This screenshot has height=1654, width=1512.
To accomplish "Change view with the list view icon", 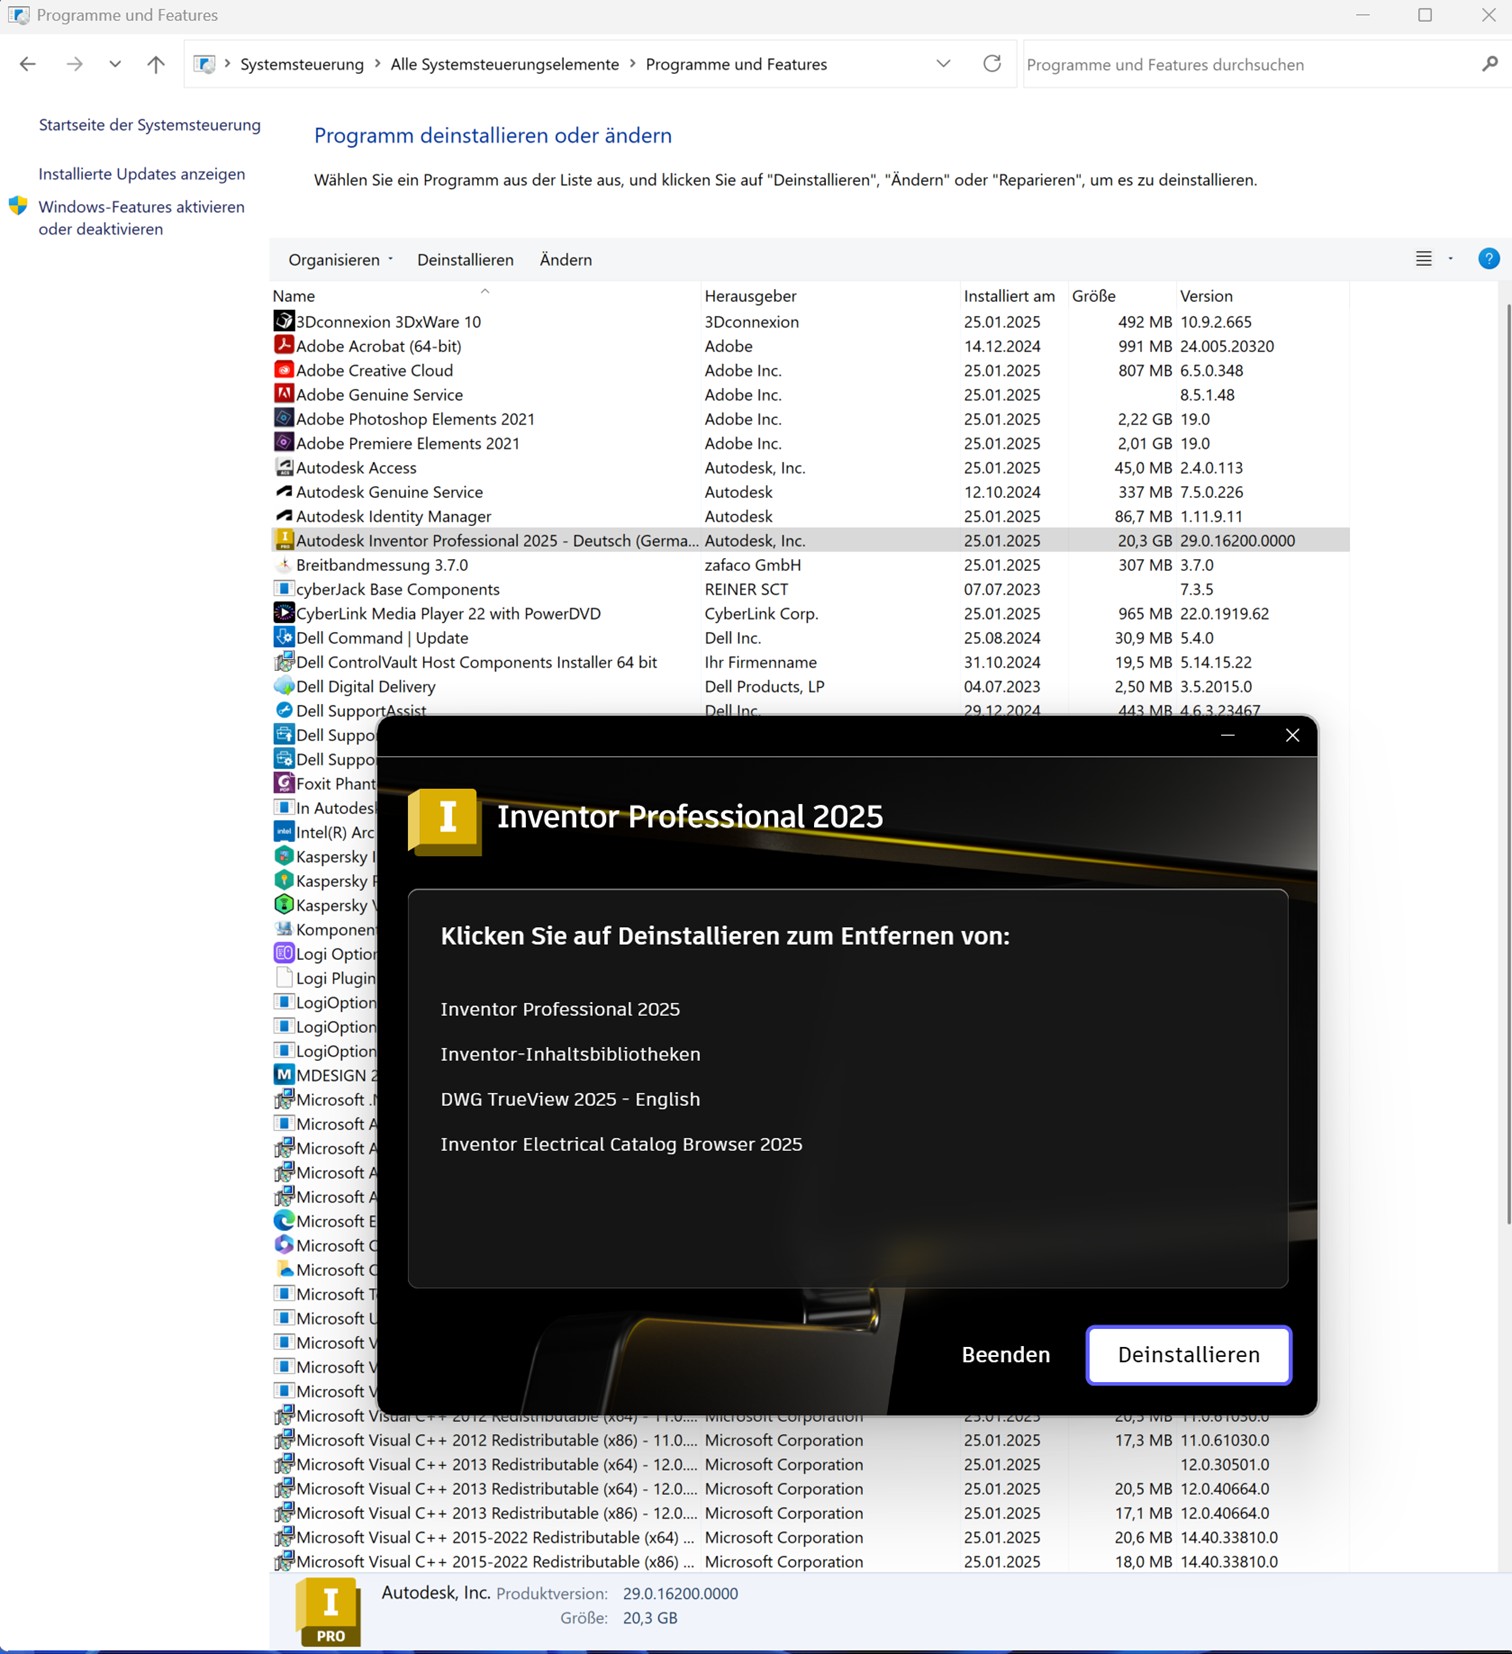I will (1424, 259).
